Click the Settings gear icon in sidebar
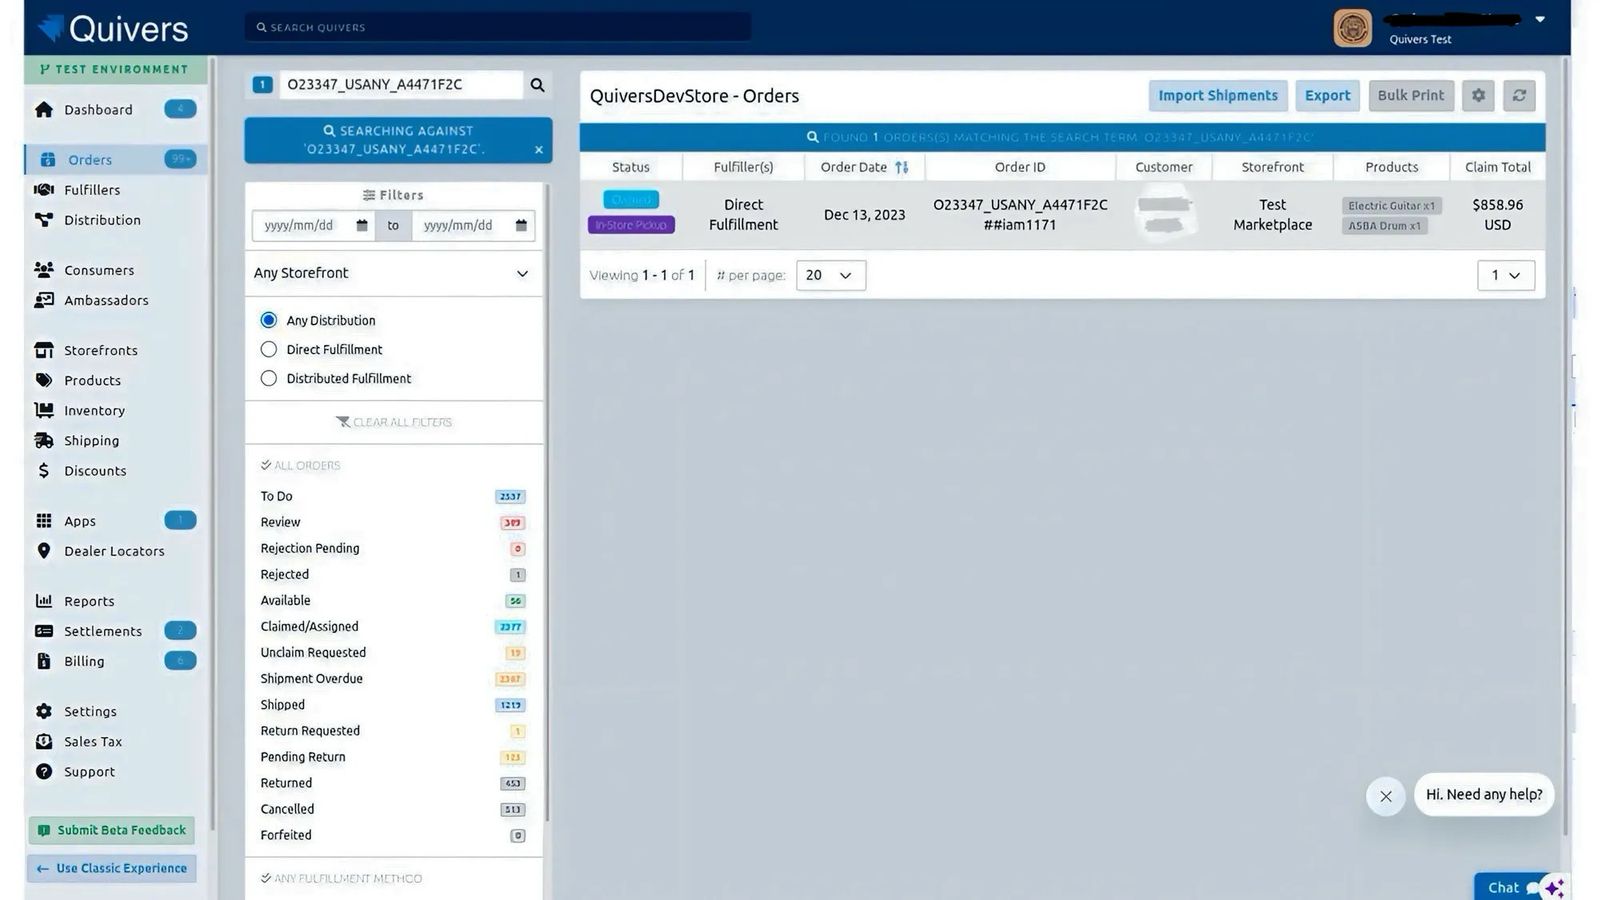This screenshot has width=1600, height=900. pos(44,711)
